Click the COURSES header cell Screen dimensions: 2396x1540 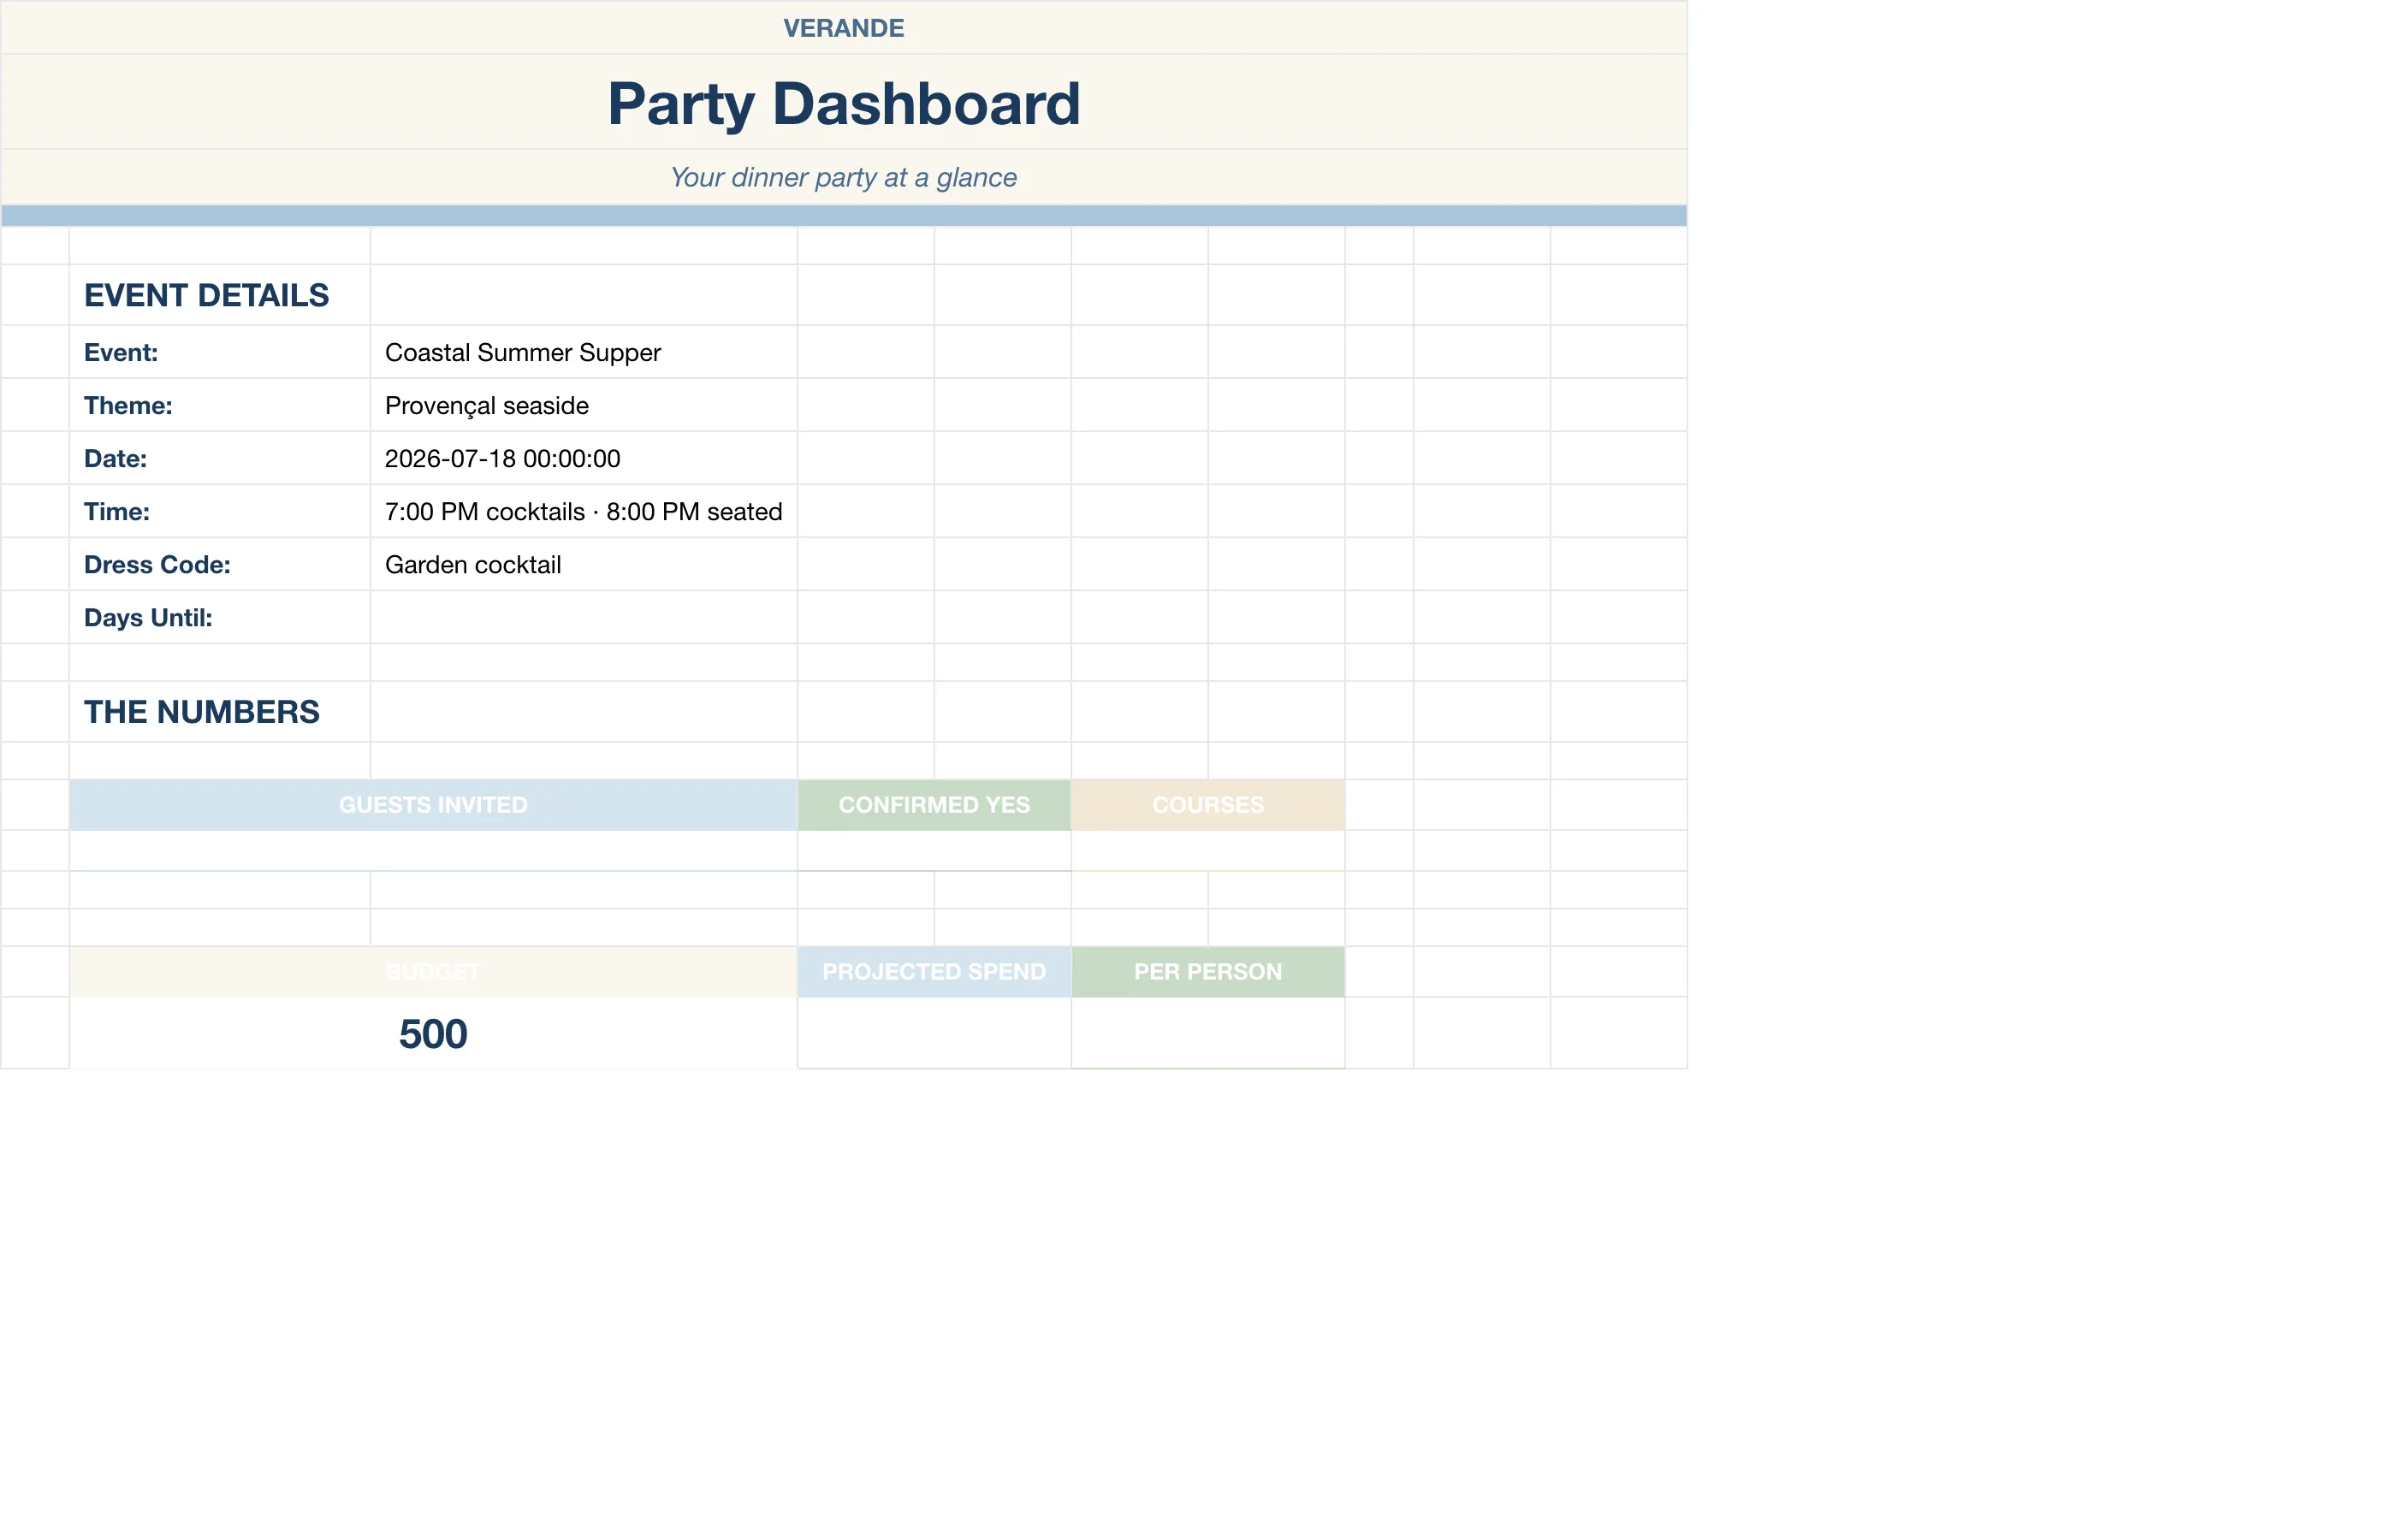pyautogui.click(x=1208, y=805)
